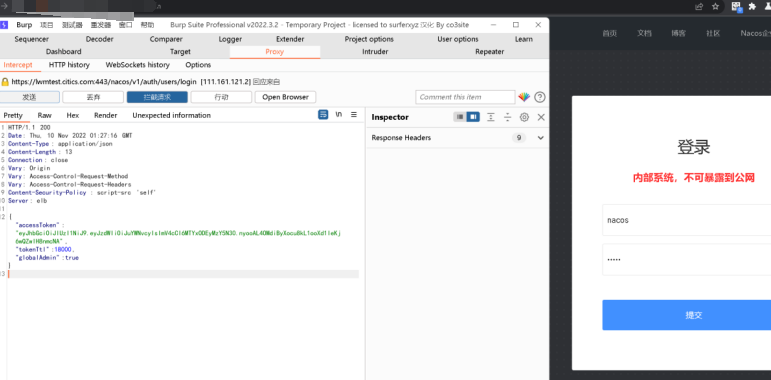This screenshot has height=380, width=771.
Task: Open the Burp menu
Action: tap(24, 25)
